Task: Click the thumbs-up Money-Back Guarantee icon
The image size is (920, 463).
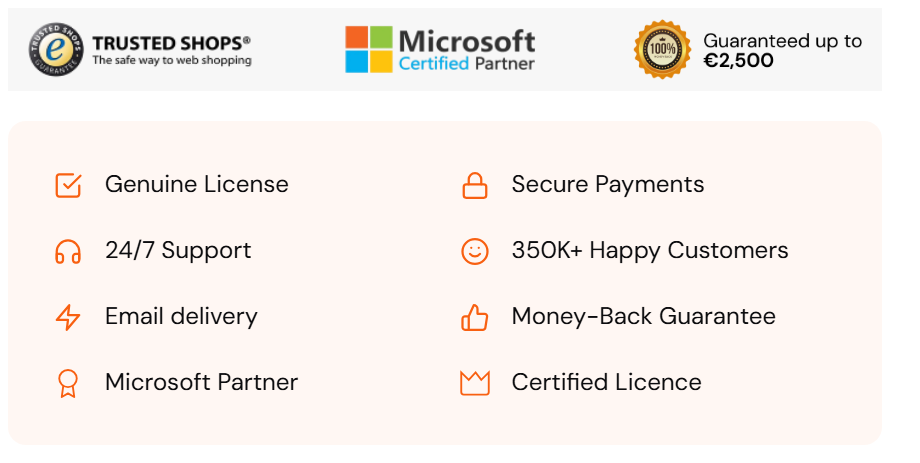Action: [474, 317]
